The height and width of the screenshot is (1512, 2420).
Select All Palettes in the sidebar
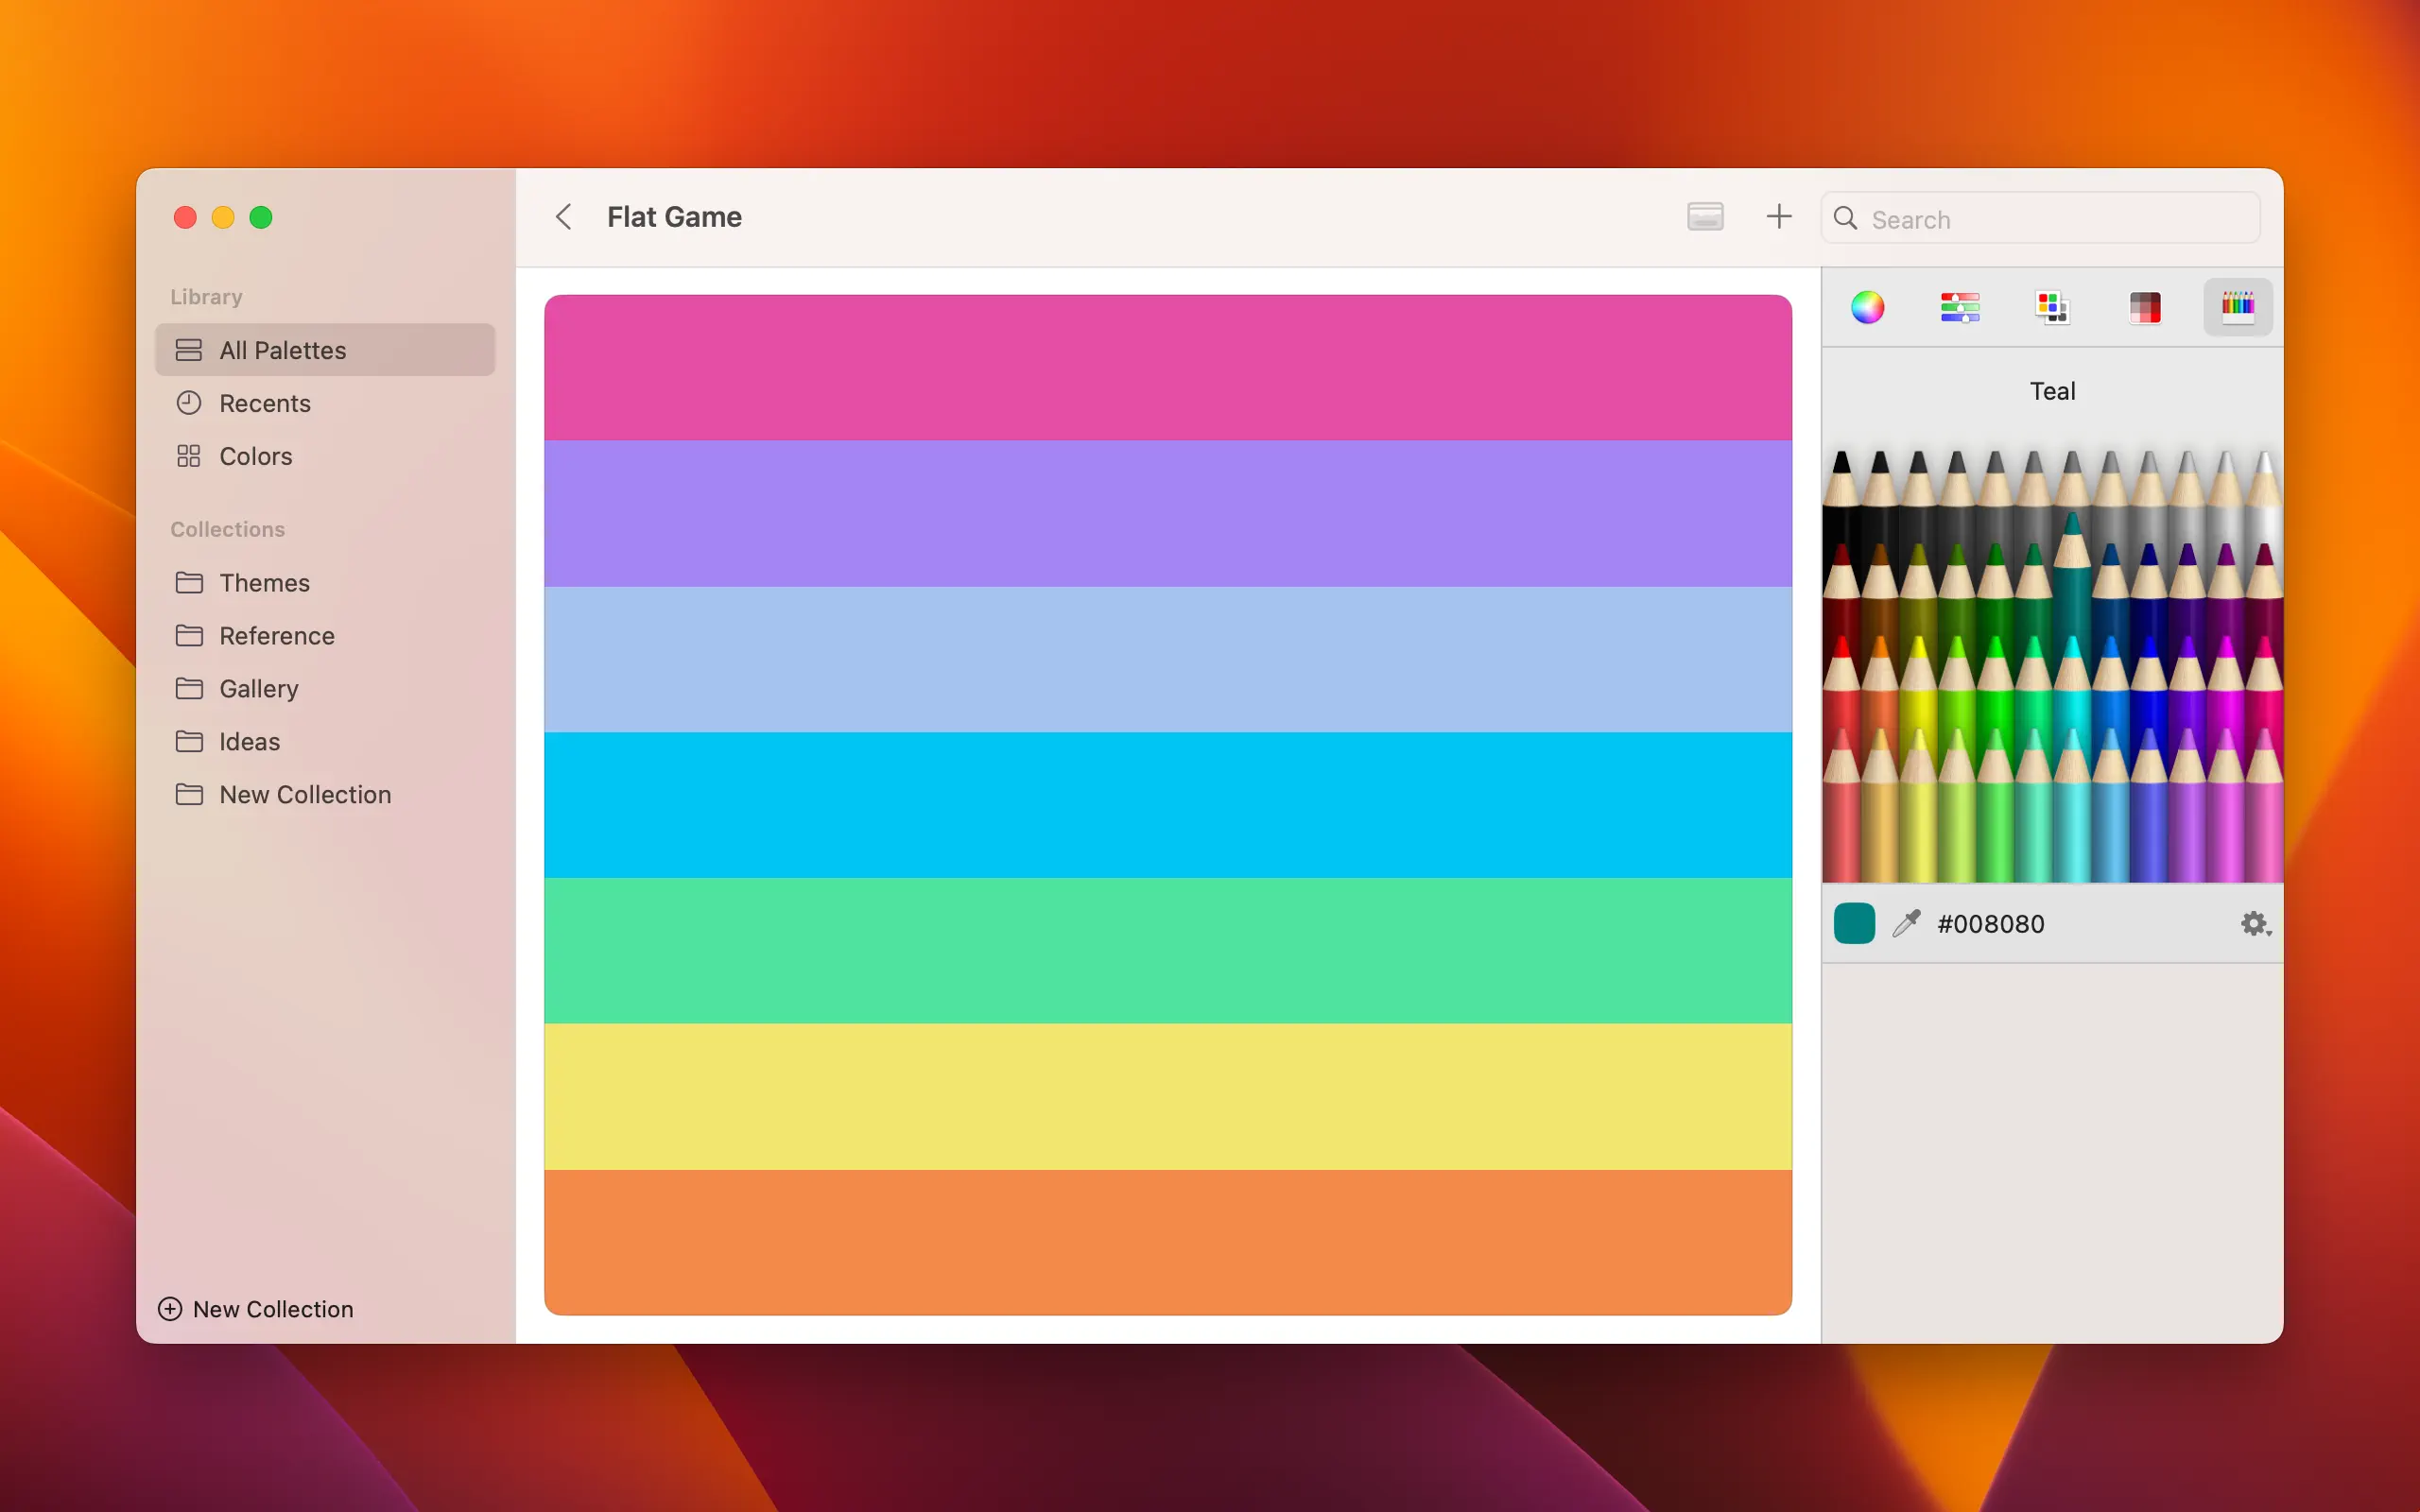coord(282,350)
